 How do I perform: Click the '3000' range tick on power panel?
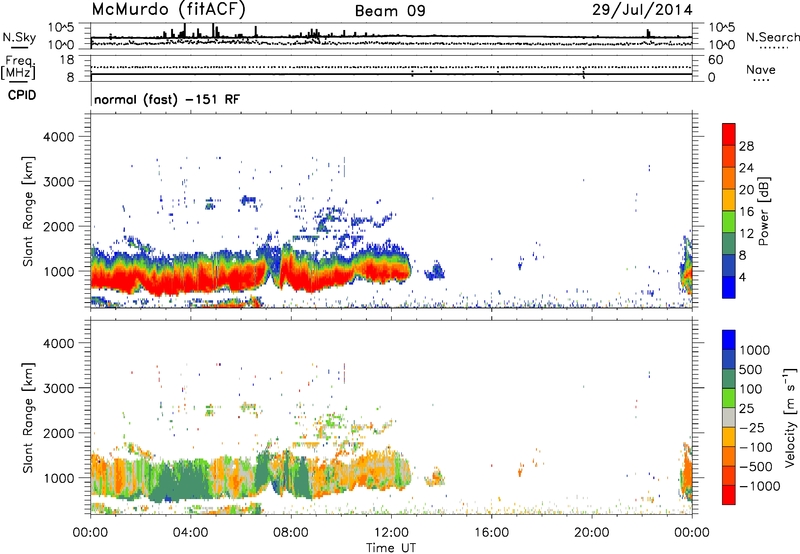58,182
